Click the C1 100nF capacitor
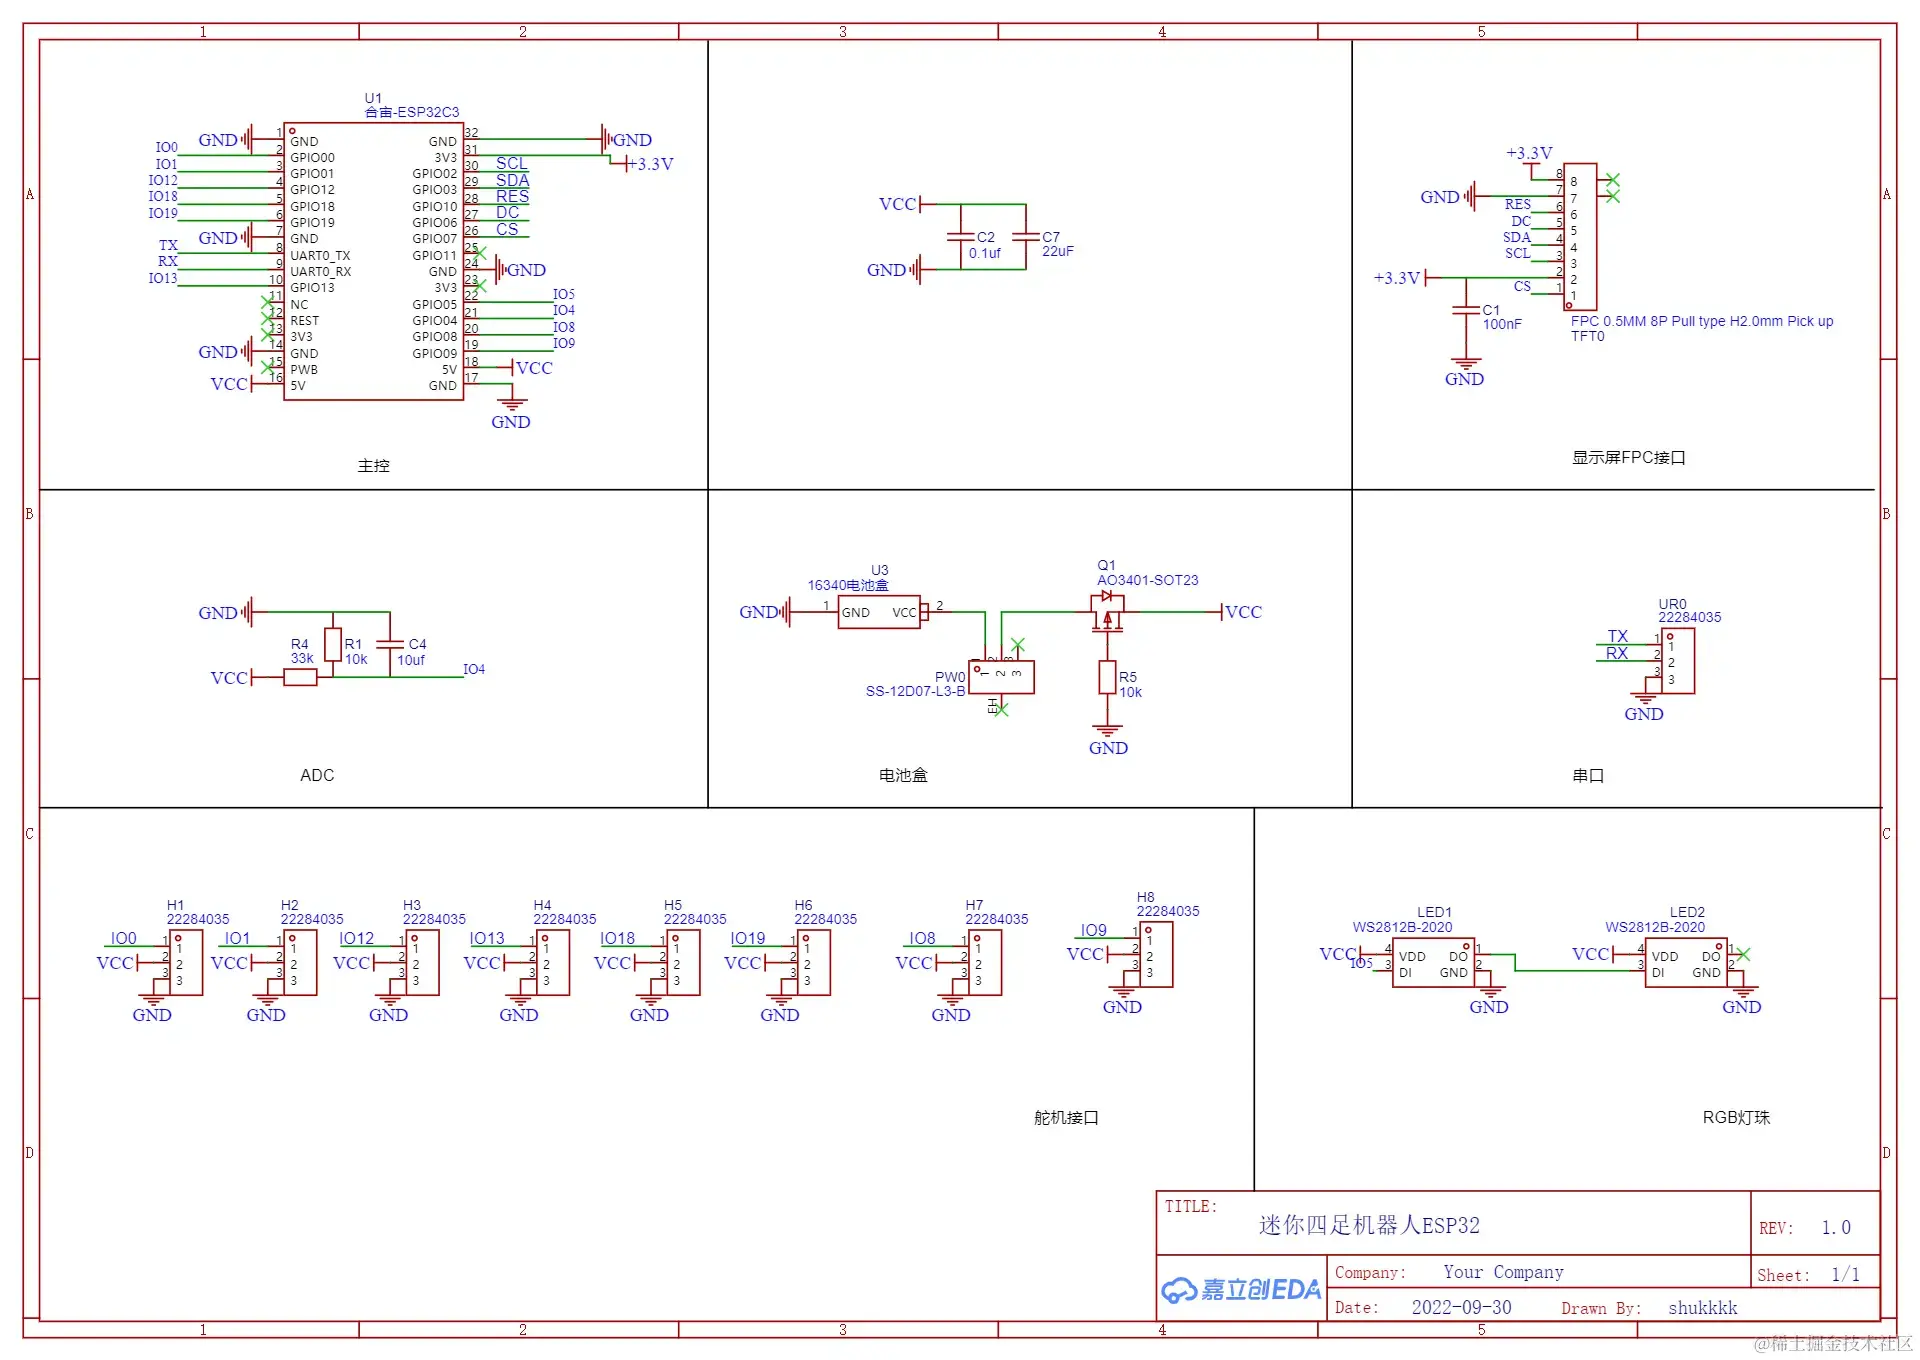This screenshot has height=1360, width=1920. pos(1465,311)
